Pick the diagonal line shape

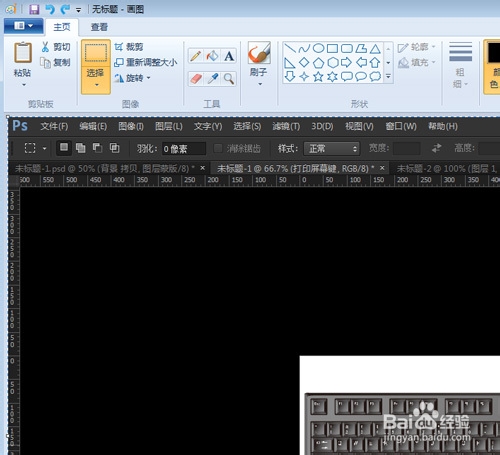pyautogui.click(x=290, y=49)
